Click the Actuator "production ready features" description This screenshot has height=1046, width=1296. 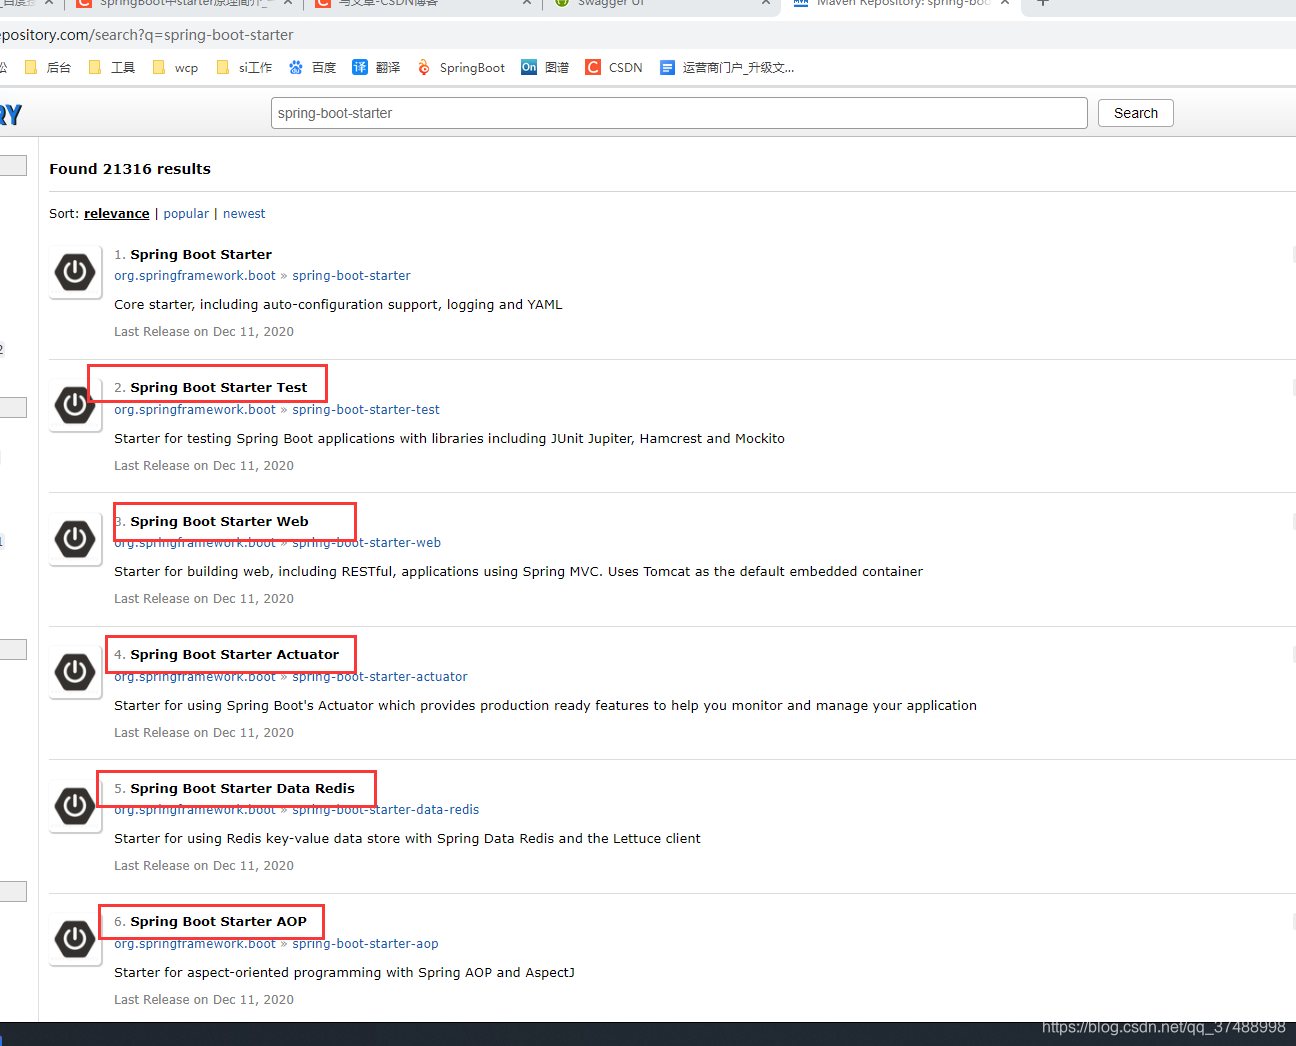coord(545,706)
